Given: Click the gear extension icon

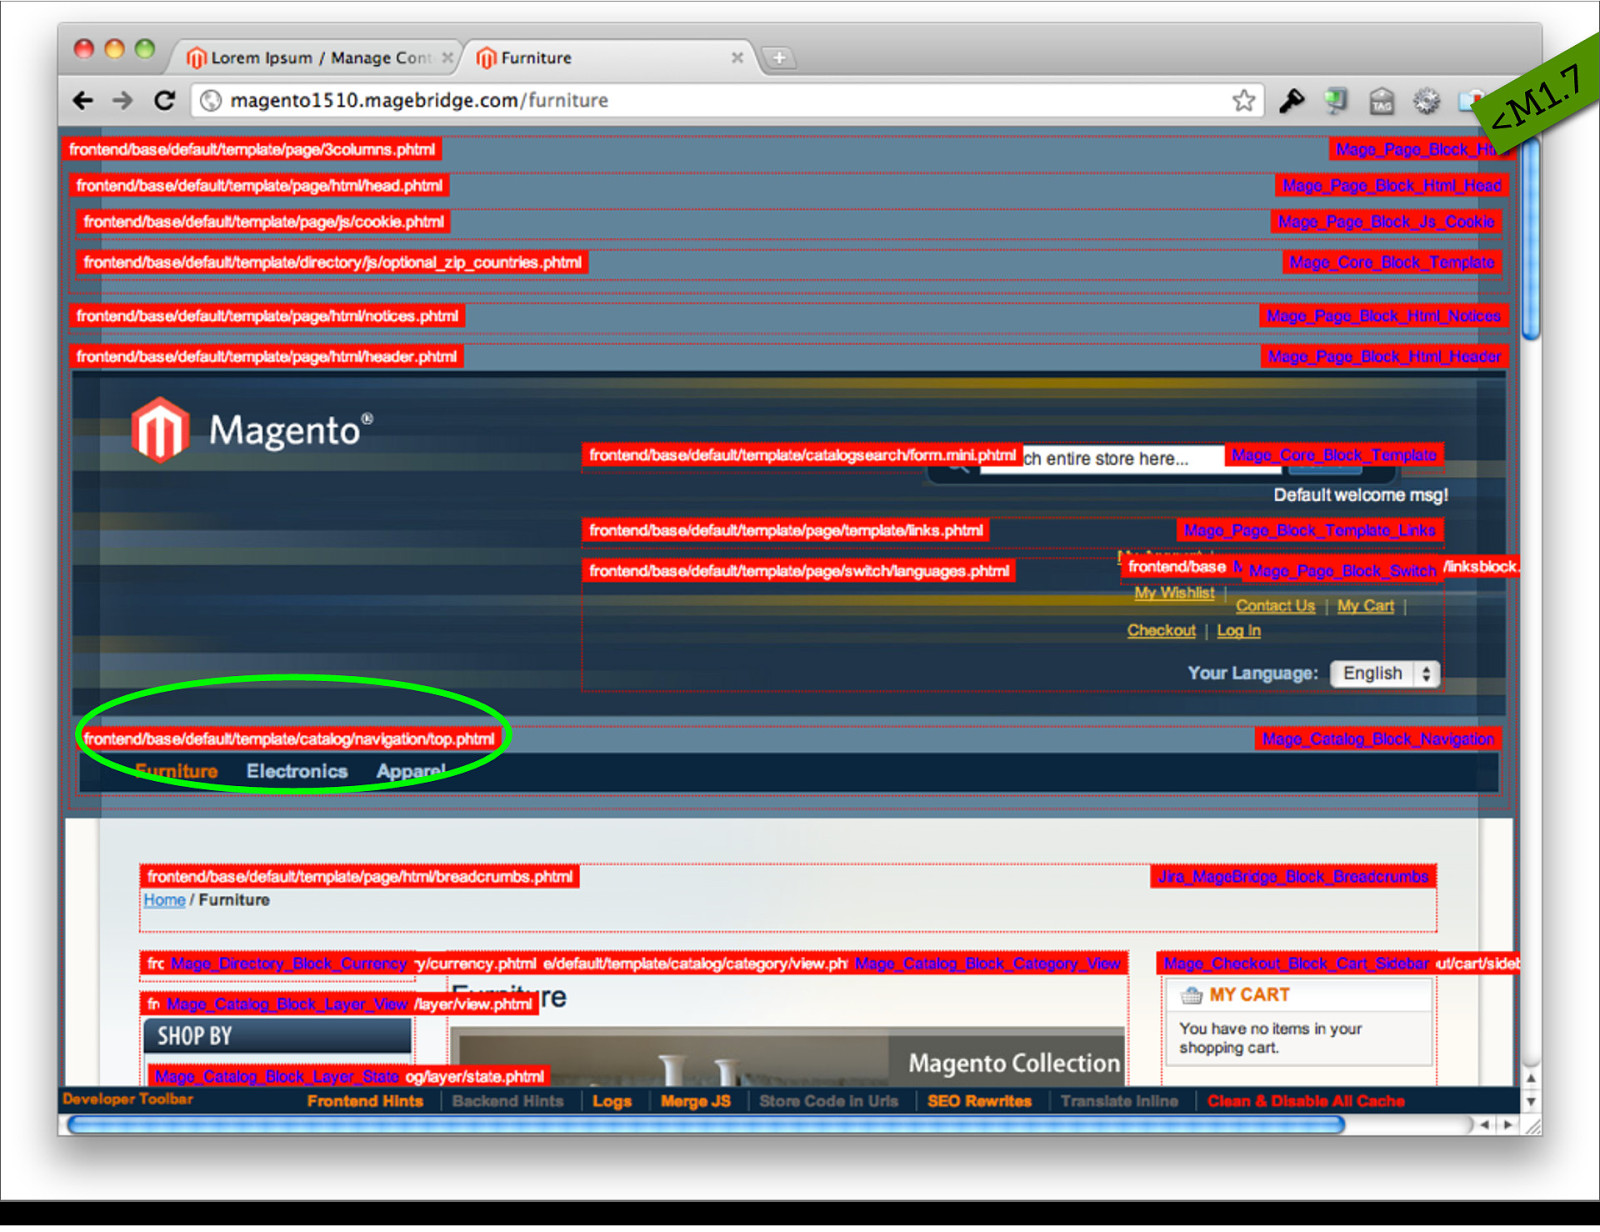Looking at the screenshot, I should [x=1427, y=101].
